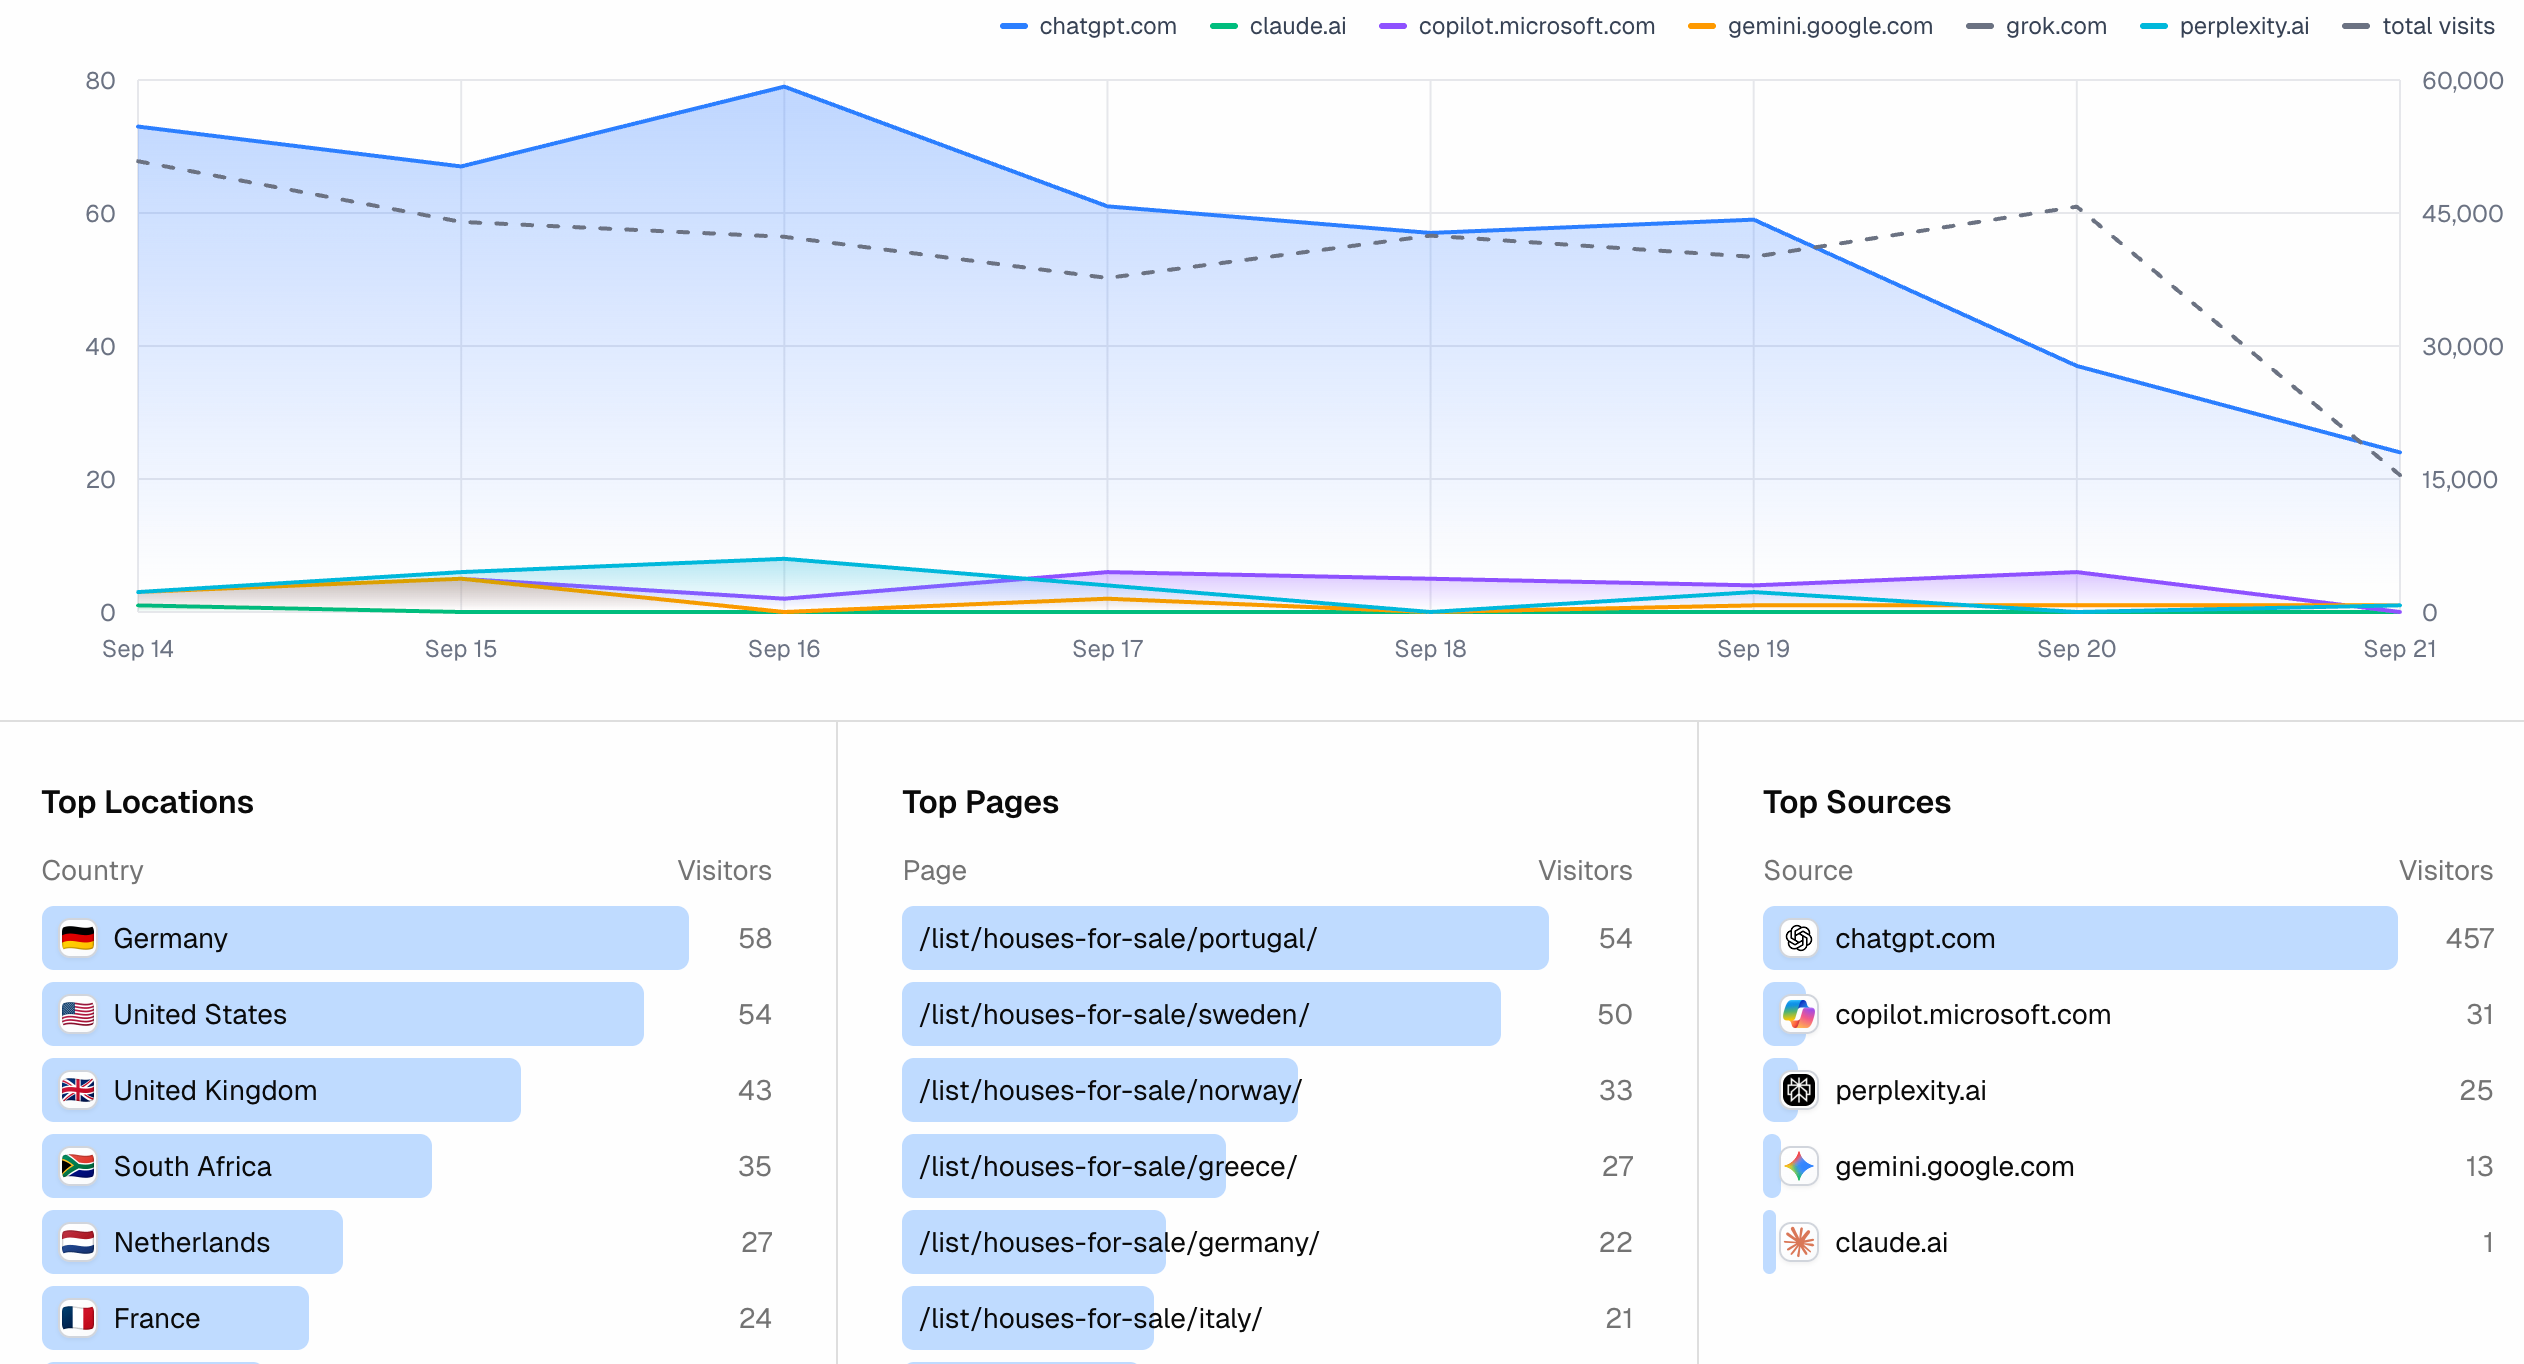Click the claude.ai green legend swatch
2524x1364 pixels.
1224,26
